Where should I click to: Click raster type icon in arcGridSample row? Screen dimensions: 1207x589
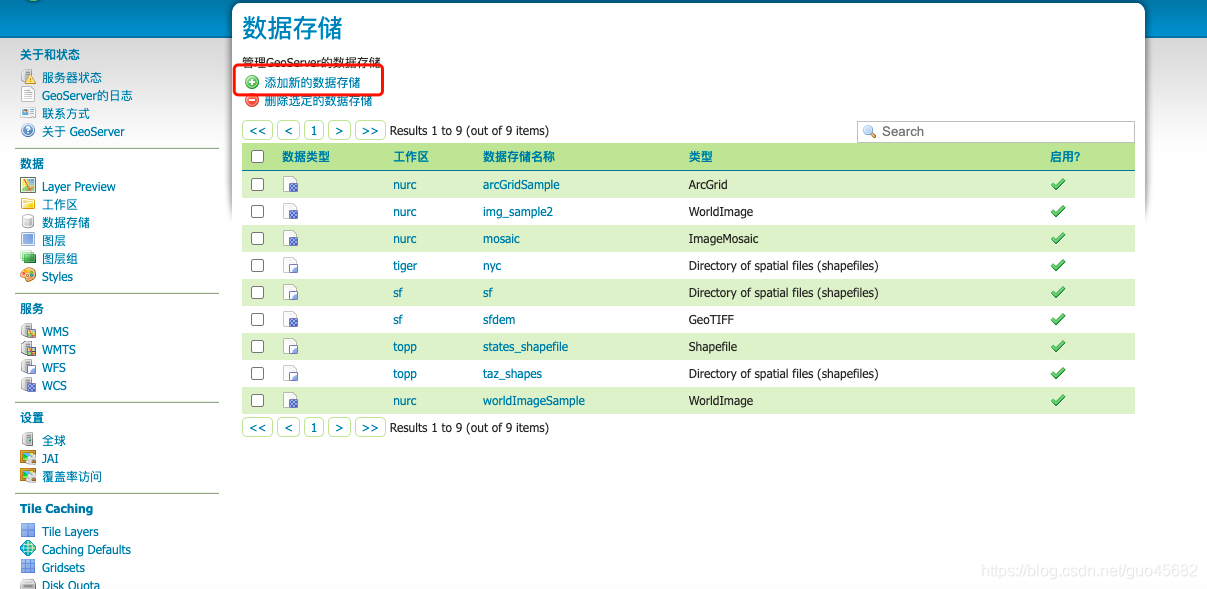tap(291, 185)
